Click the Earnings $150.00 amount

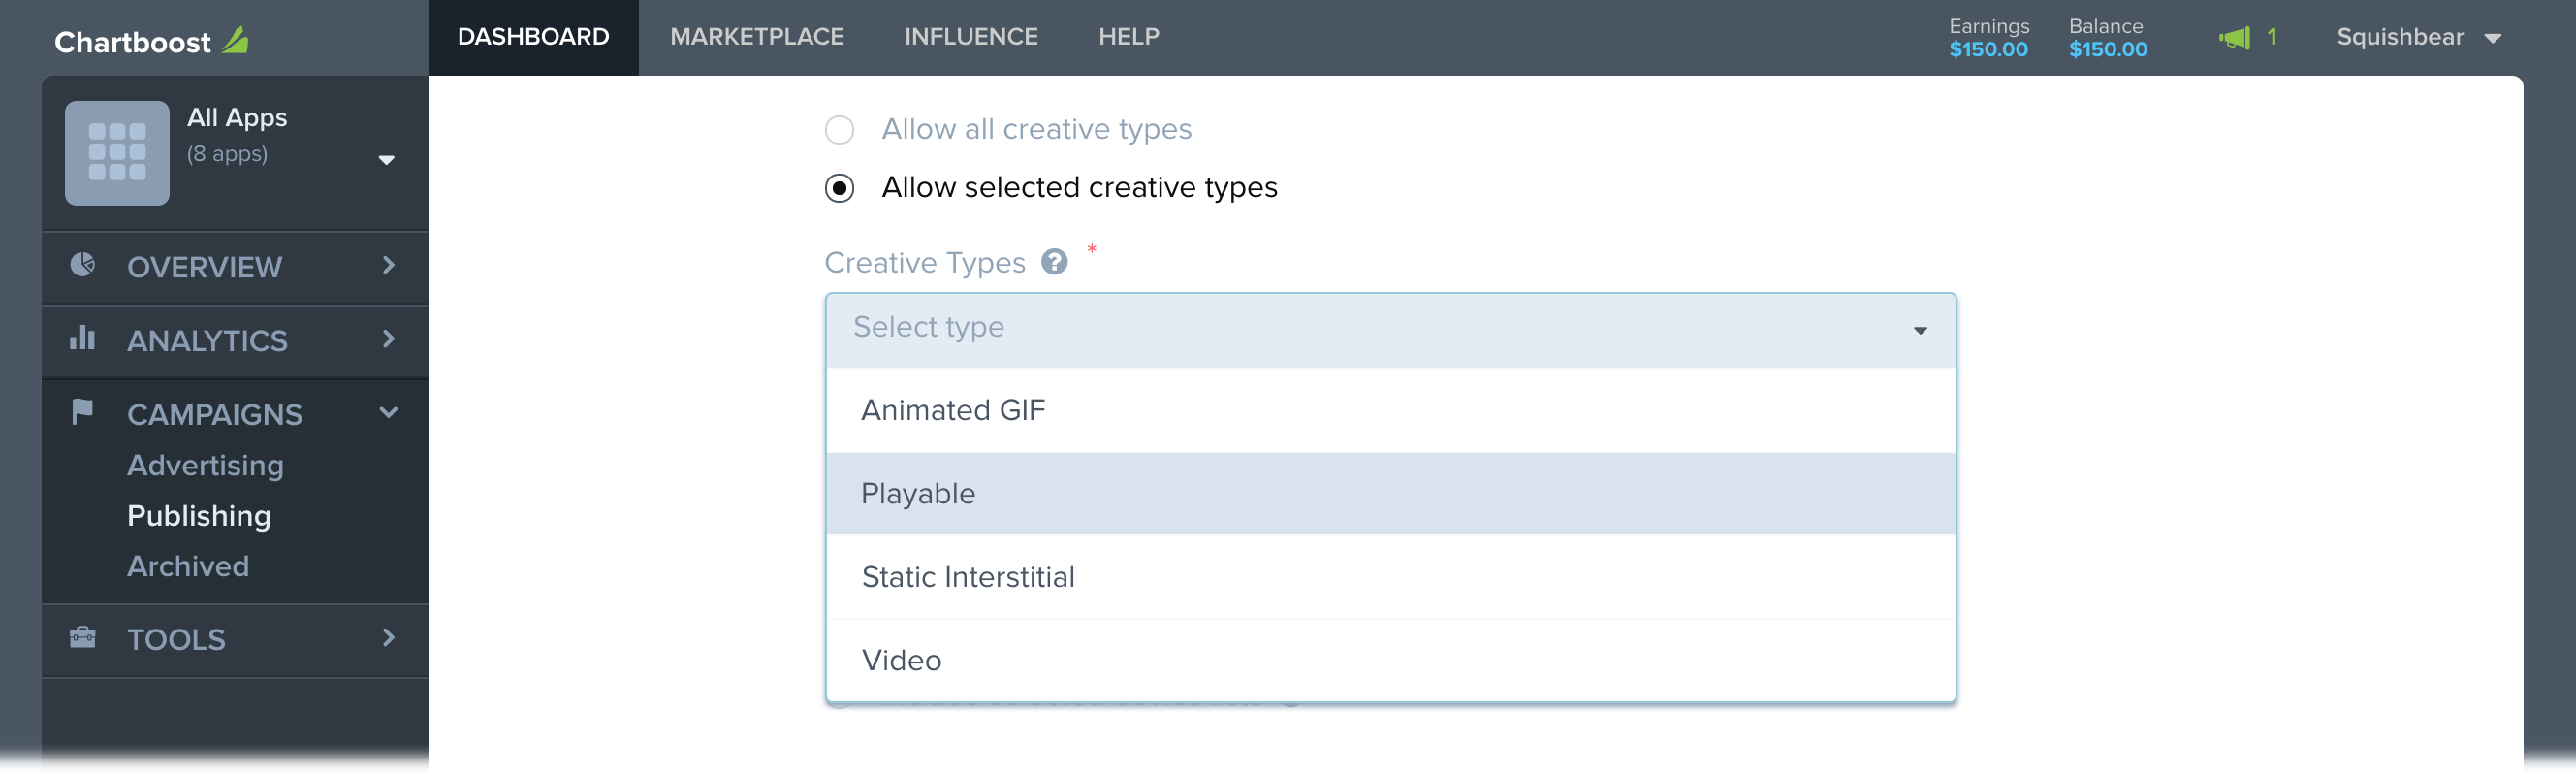pos(1988,49)
